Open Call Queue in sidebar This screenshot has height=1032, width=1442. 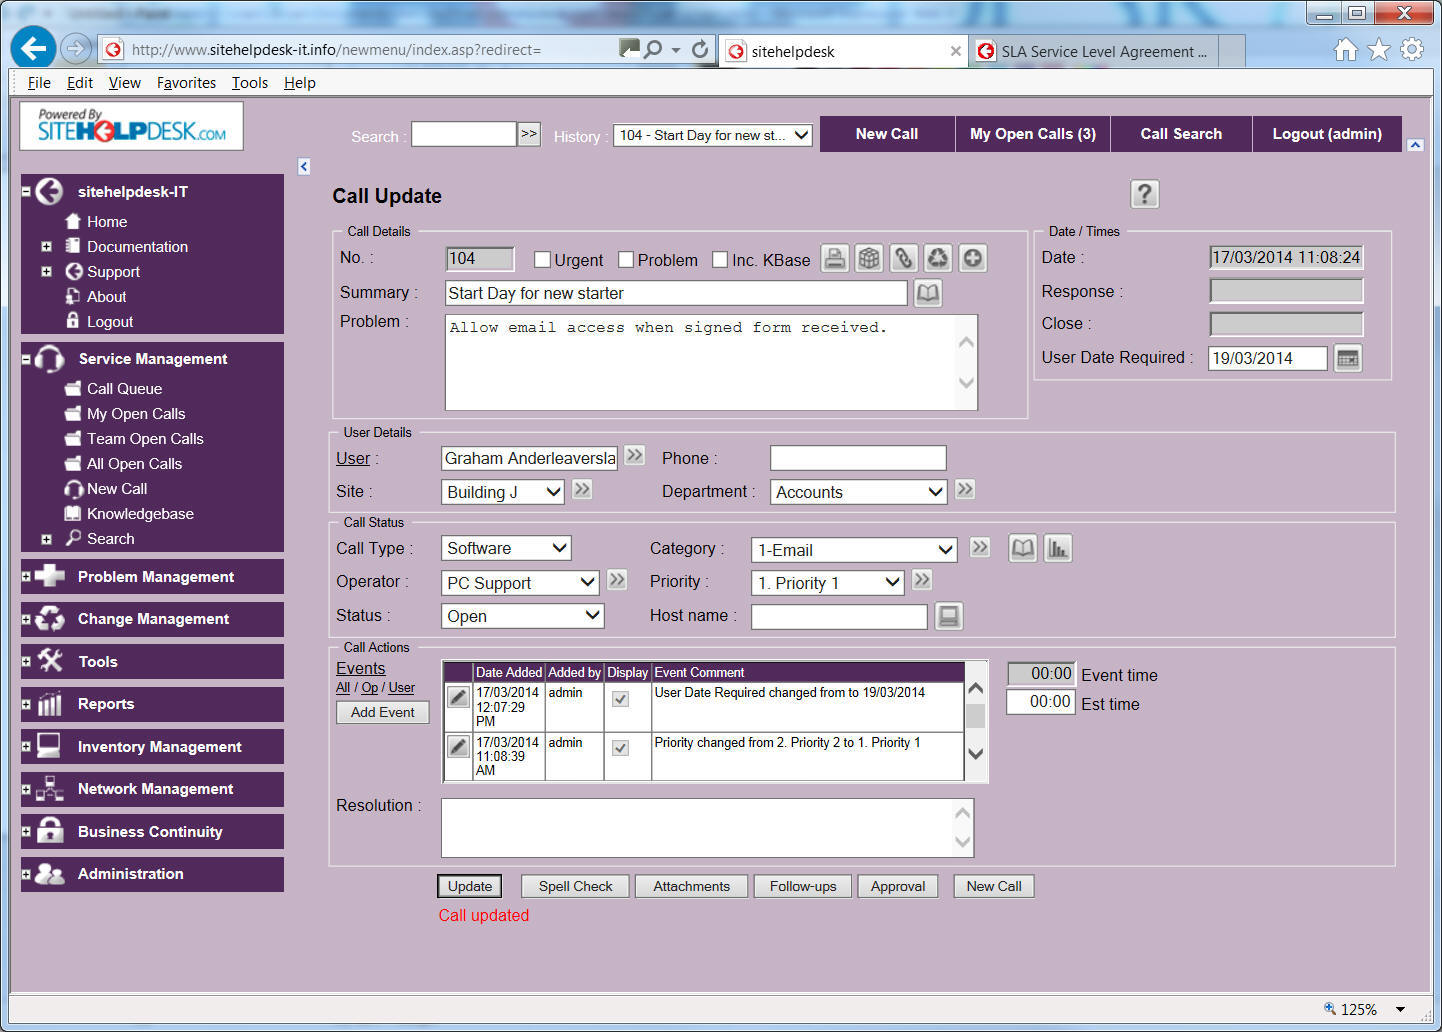124,389
